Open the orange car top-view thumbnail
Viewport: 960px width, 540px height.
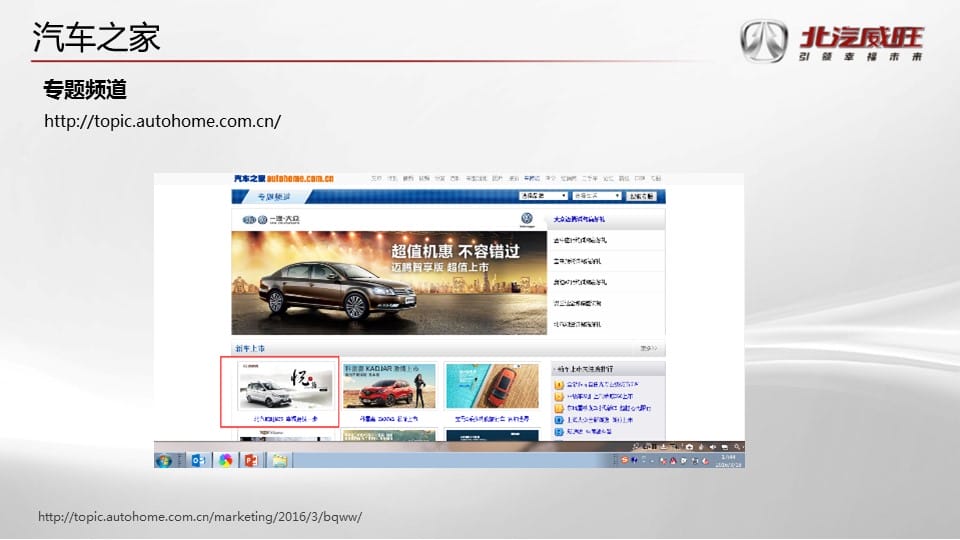(x=492, y=387)
